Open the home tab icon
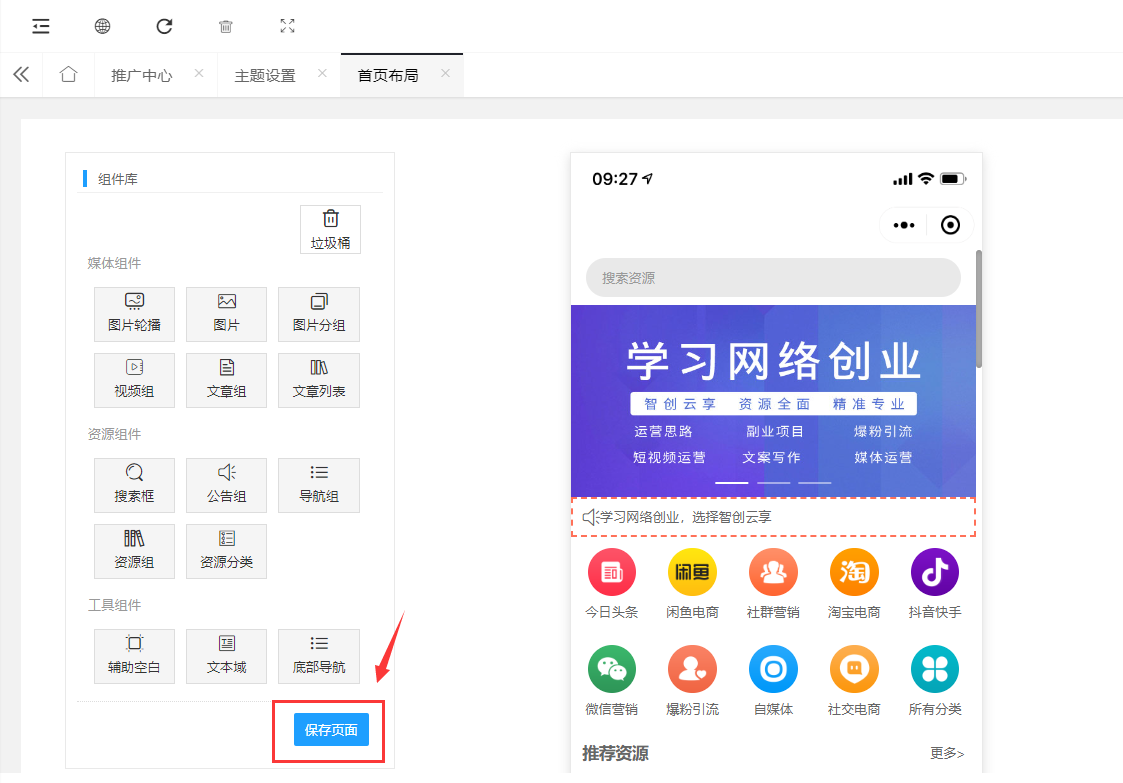This screenshot has width=1123, height=783. click(x=68, y=74)
